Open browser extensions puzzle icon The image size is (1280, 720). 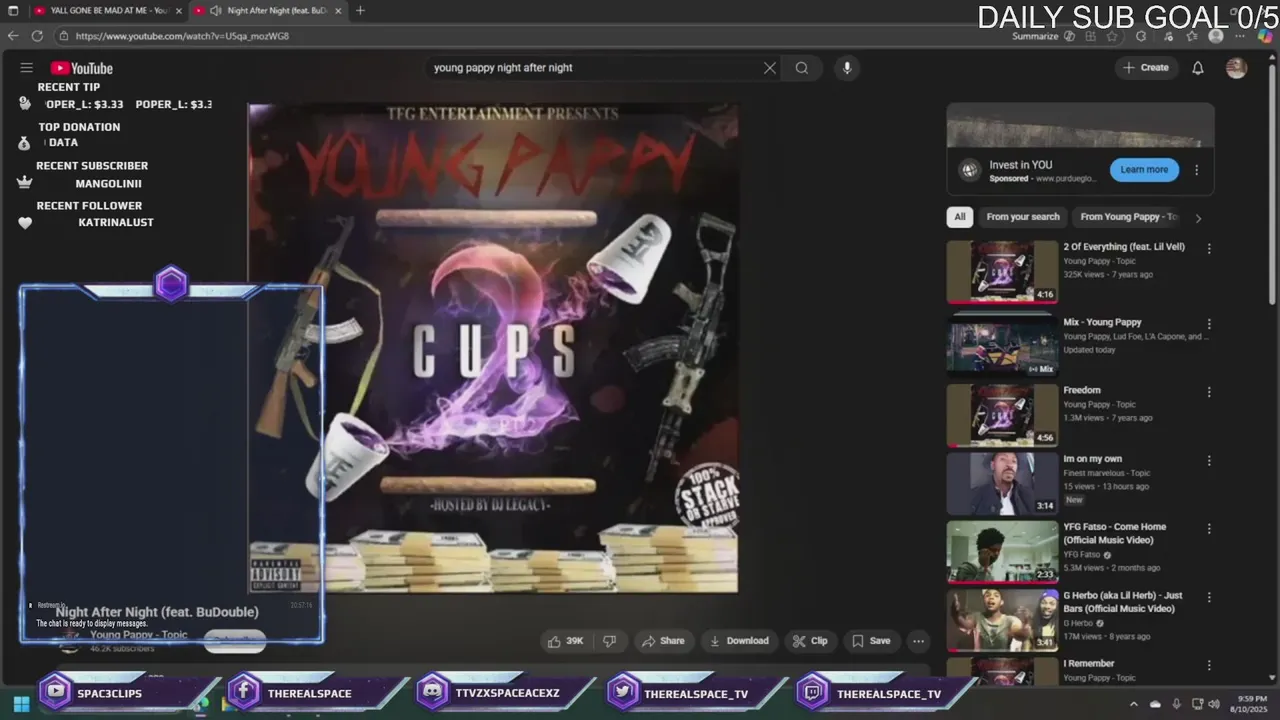point(1141,36)
